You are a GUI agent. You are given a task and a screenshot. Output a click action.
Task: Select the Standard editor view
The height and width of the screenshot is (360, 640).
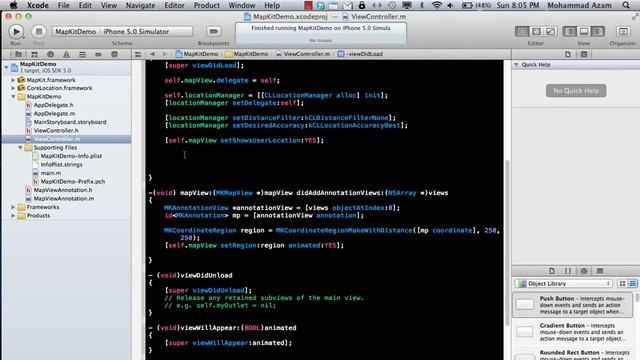click(x=522, y=31)
